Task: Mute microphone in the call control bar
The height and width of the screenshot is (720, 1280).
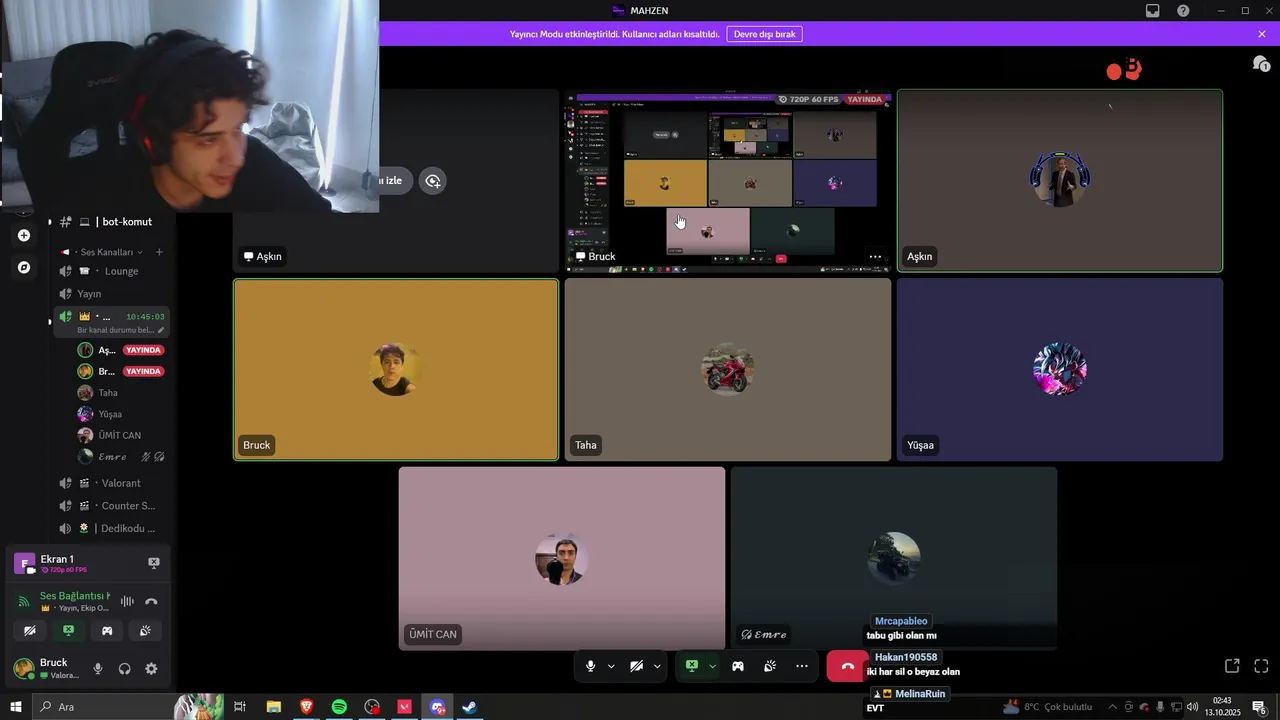Action: point(591,666)
